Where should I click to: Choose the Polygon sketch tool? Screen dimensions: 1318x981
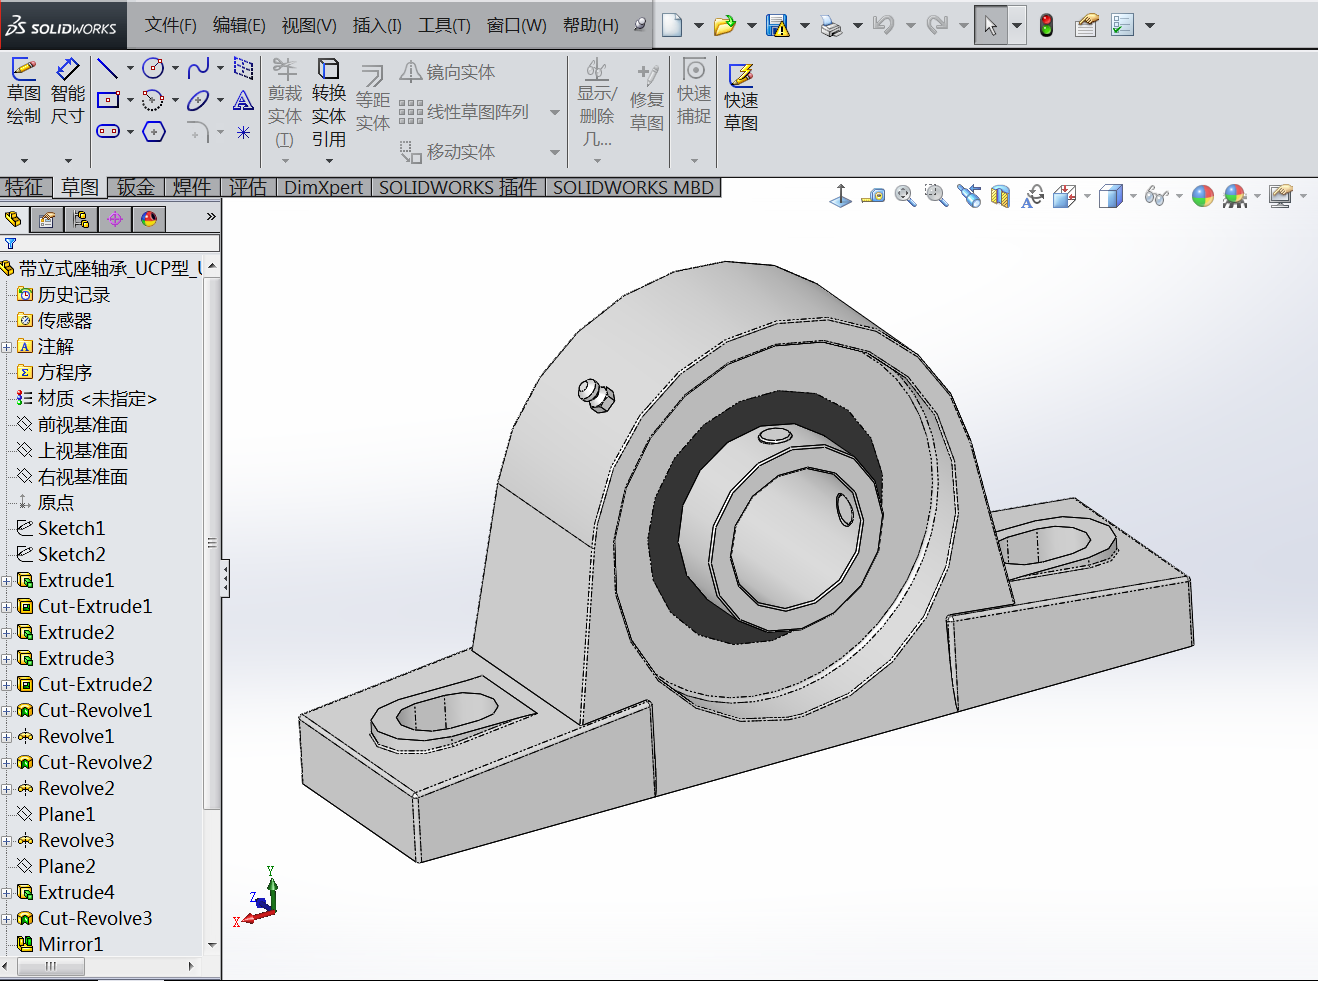154,132
